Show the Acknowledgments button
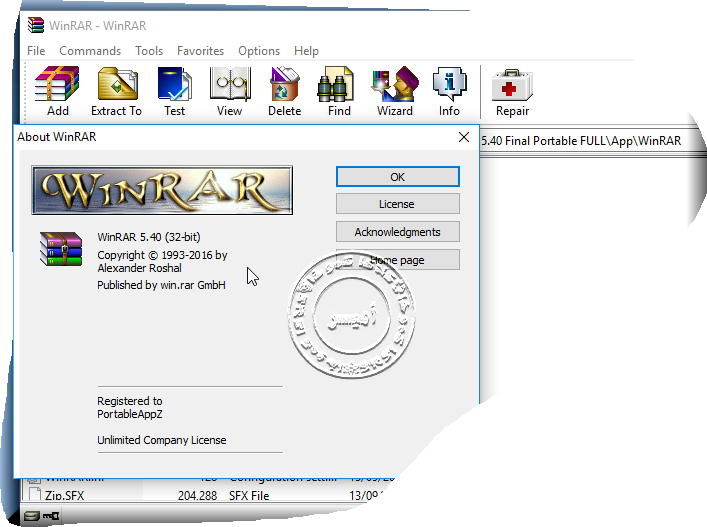This screenshot has height=527, width=707. [x=398, y=232]
